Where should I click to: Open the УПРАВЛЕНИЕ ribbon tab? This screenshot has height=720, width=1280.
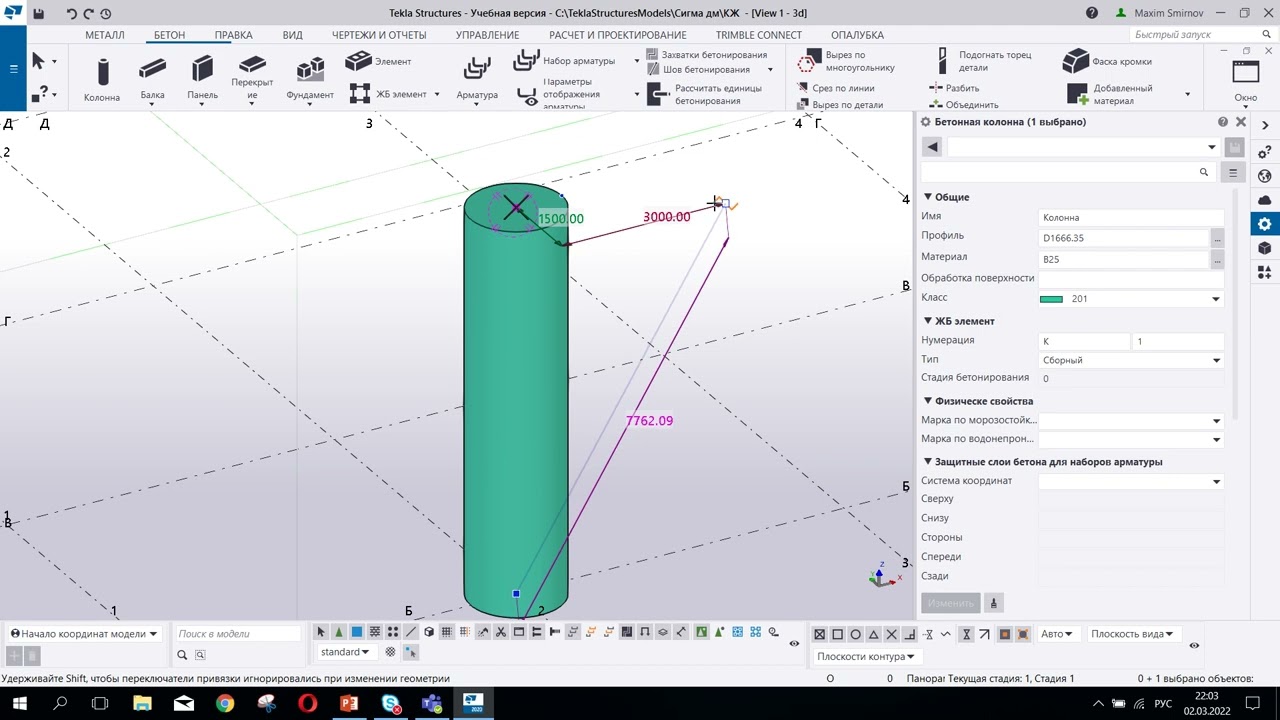[487, 35]
